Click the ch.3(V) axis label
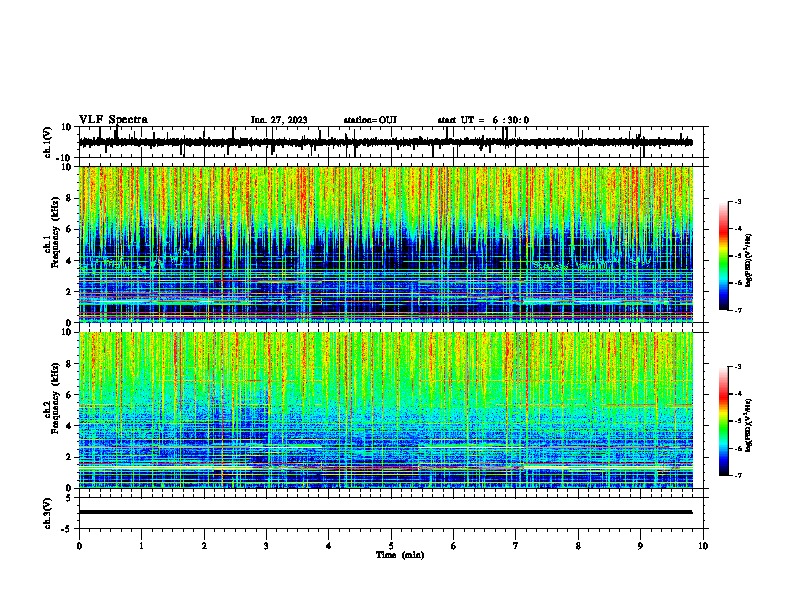792x612 pixels. click(48, 513)
